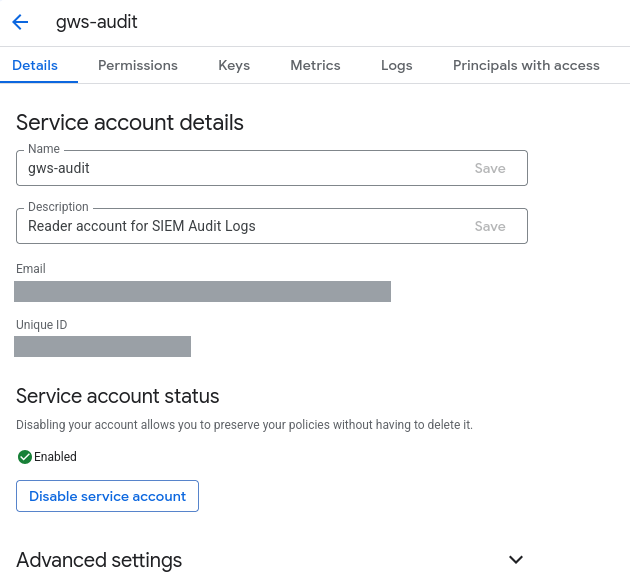The image size is (630, 583).
Task: Click the Advanced settings heading
Action: click(99, 560)
